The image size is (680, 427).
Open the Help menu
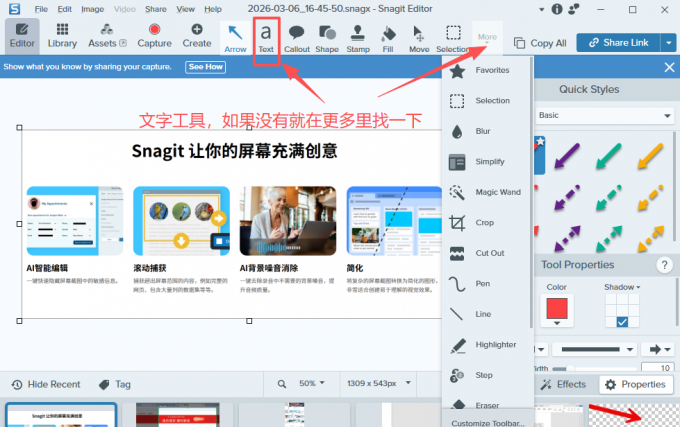[213, 9]
